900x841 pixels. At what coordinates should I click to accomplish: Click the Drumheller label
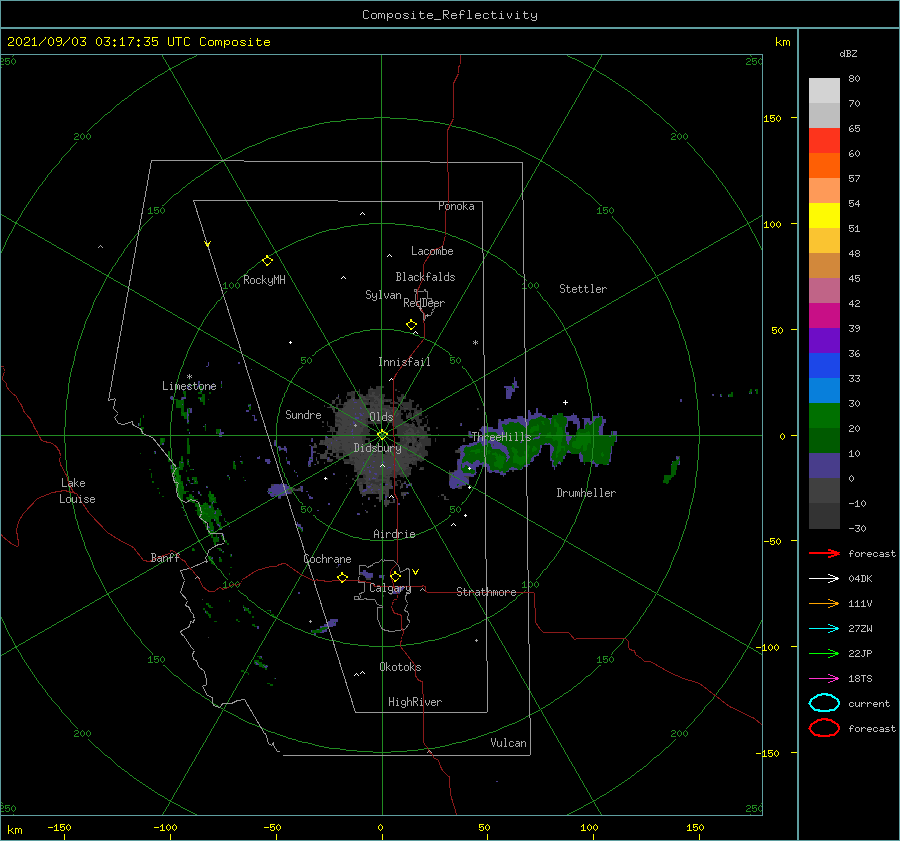[586, 493]
